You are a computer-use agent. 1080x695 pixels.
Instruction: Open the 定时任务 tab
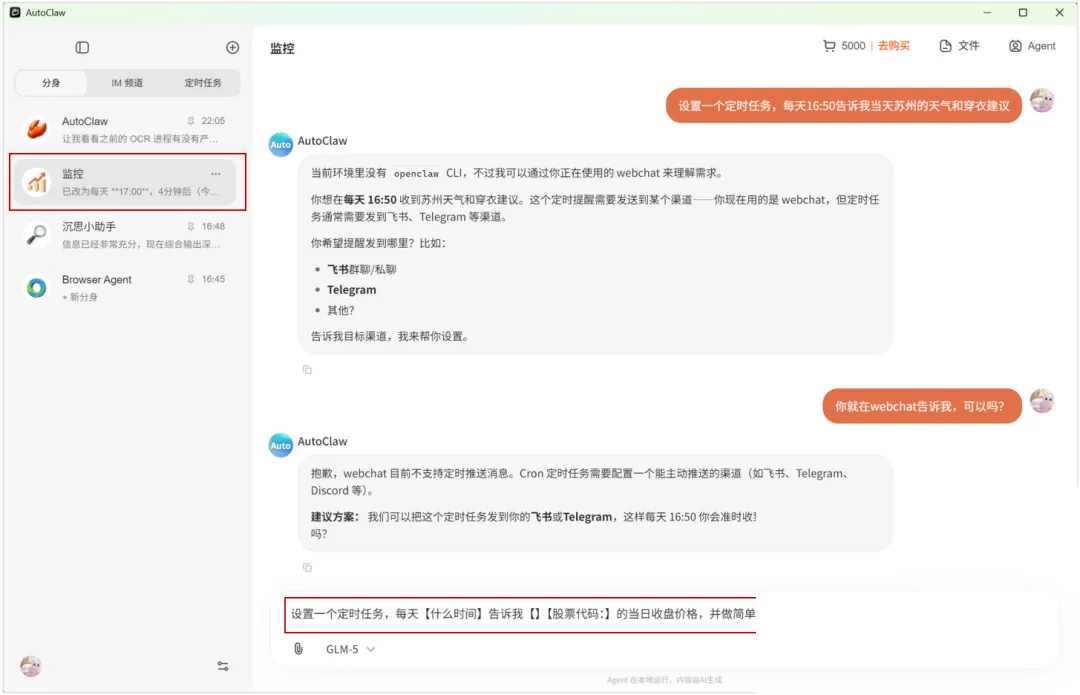click(202, 83)
